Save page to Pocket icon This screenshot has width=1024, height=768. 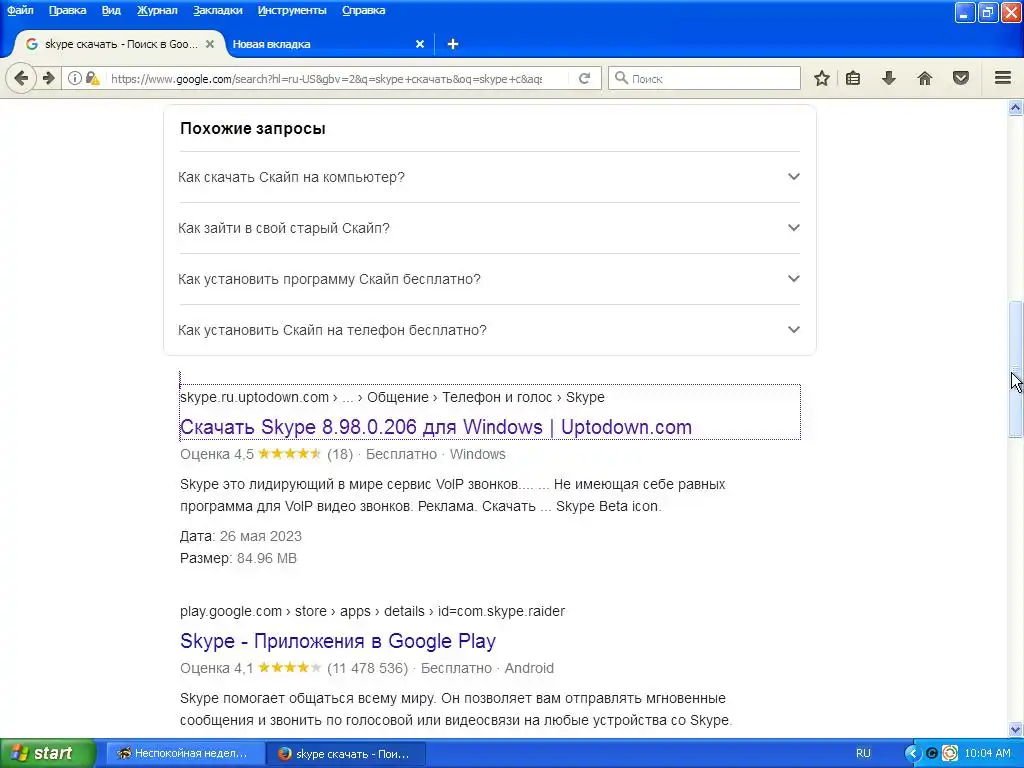(x=961, y=78)
